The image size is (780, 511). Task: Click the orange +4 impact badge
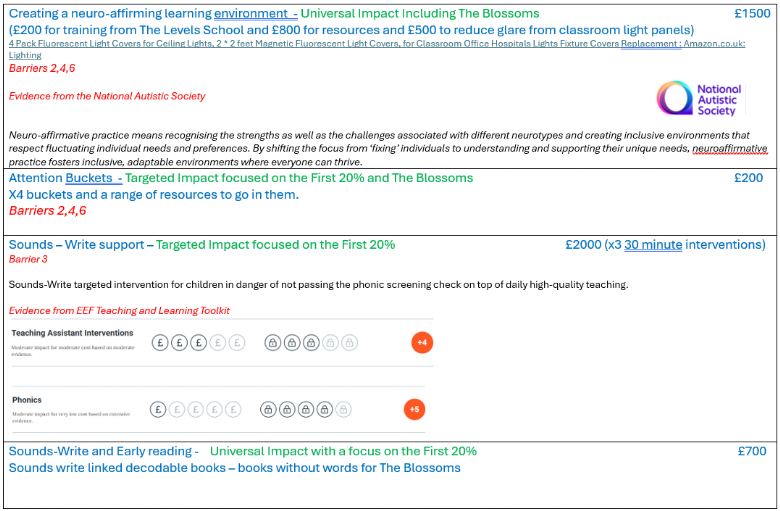coord(422,342)
